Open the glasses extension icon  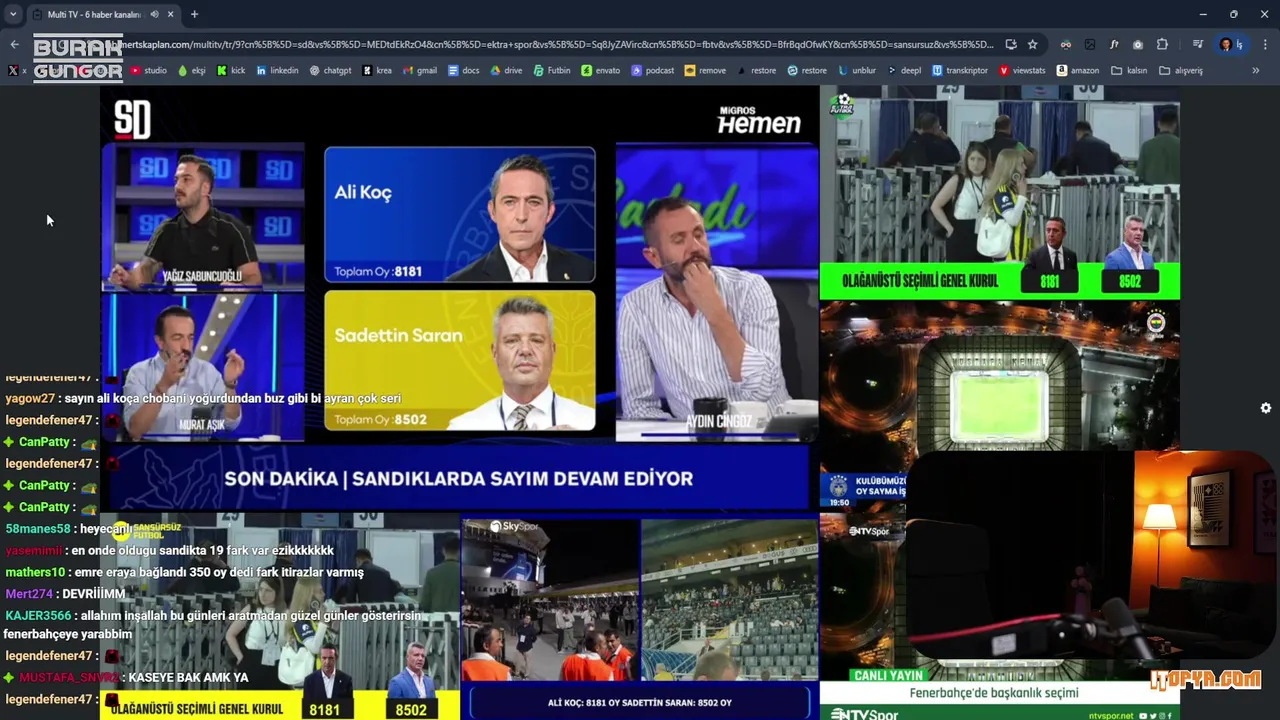point(1066,44)
